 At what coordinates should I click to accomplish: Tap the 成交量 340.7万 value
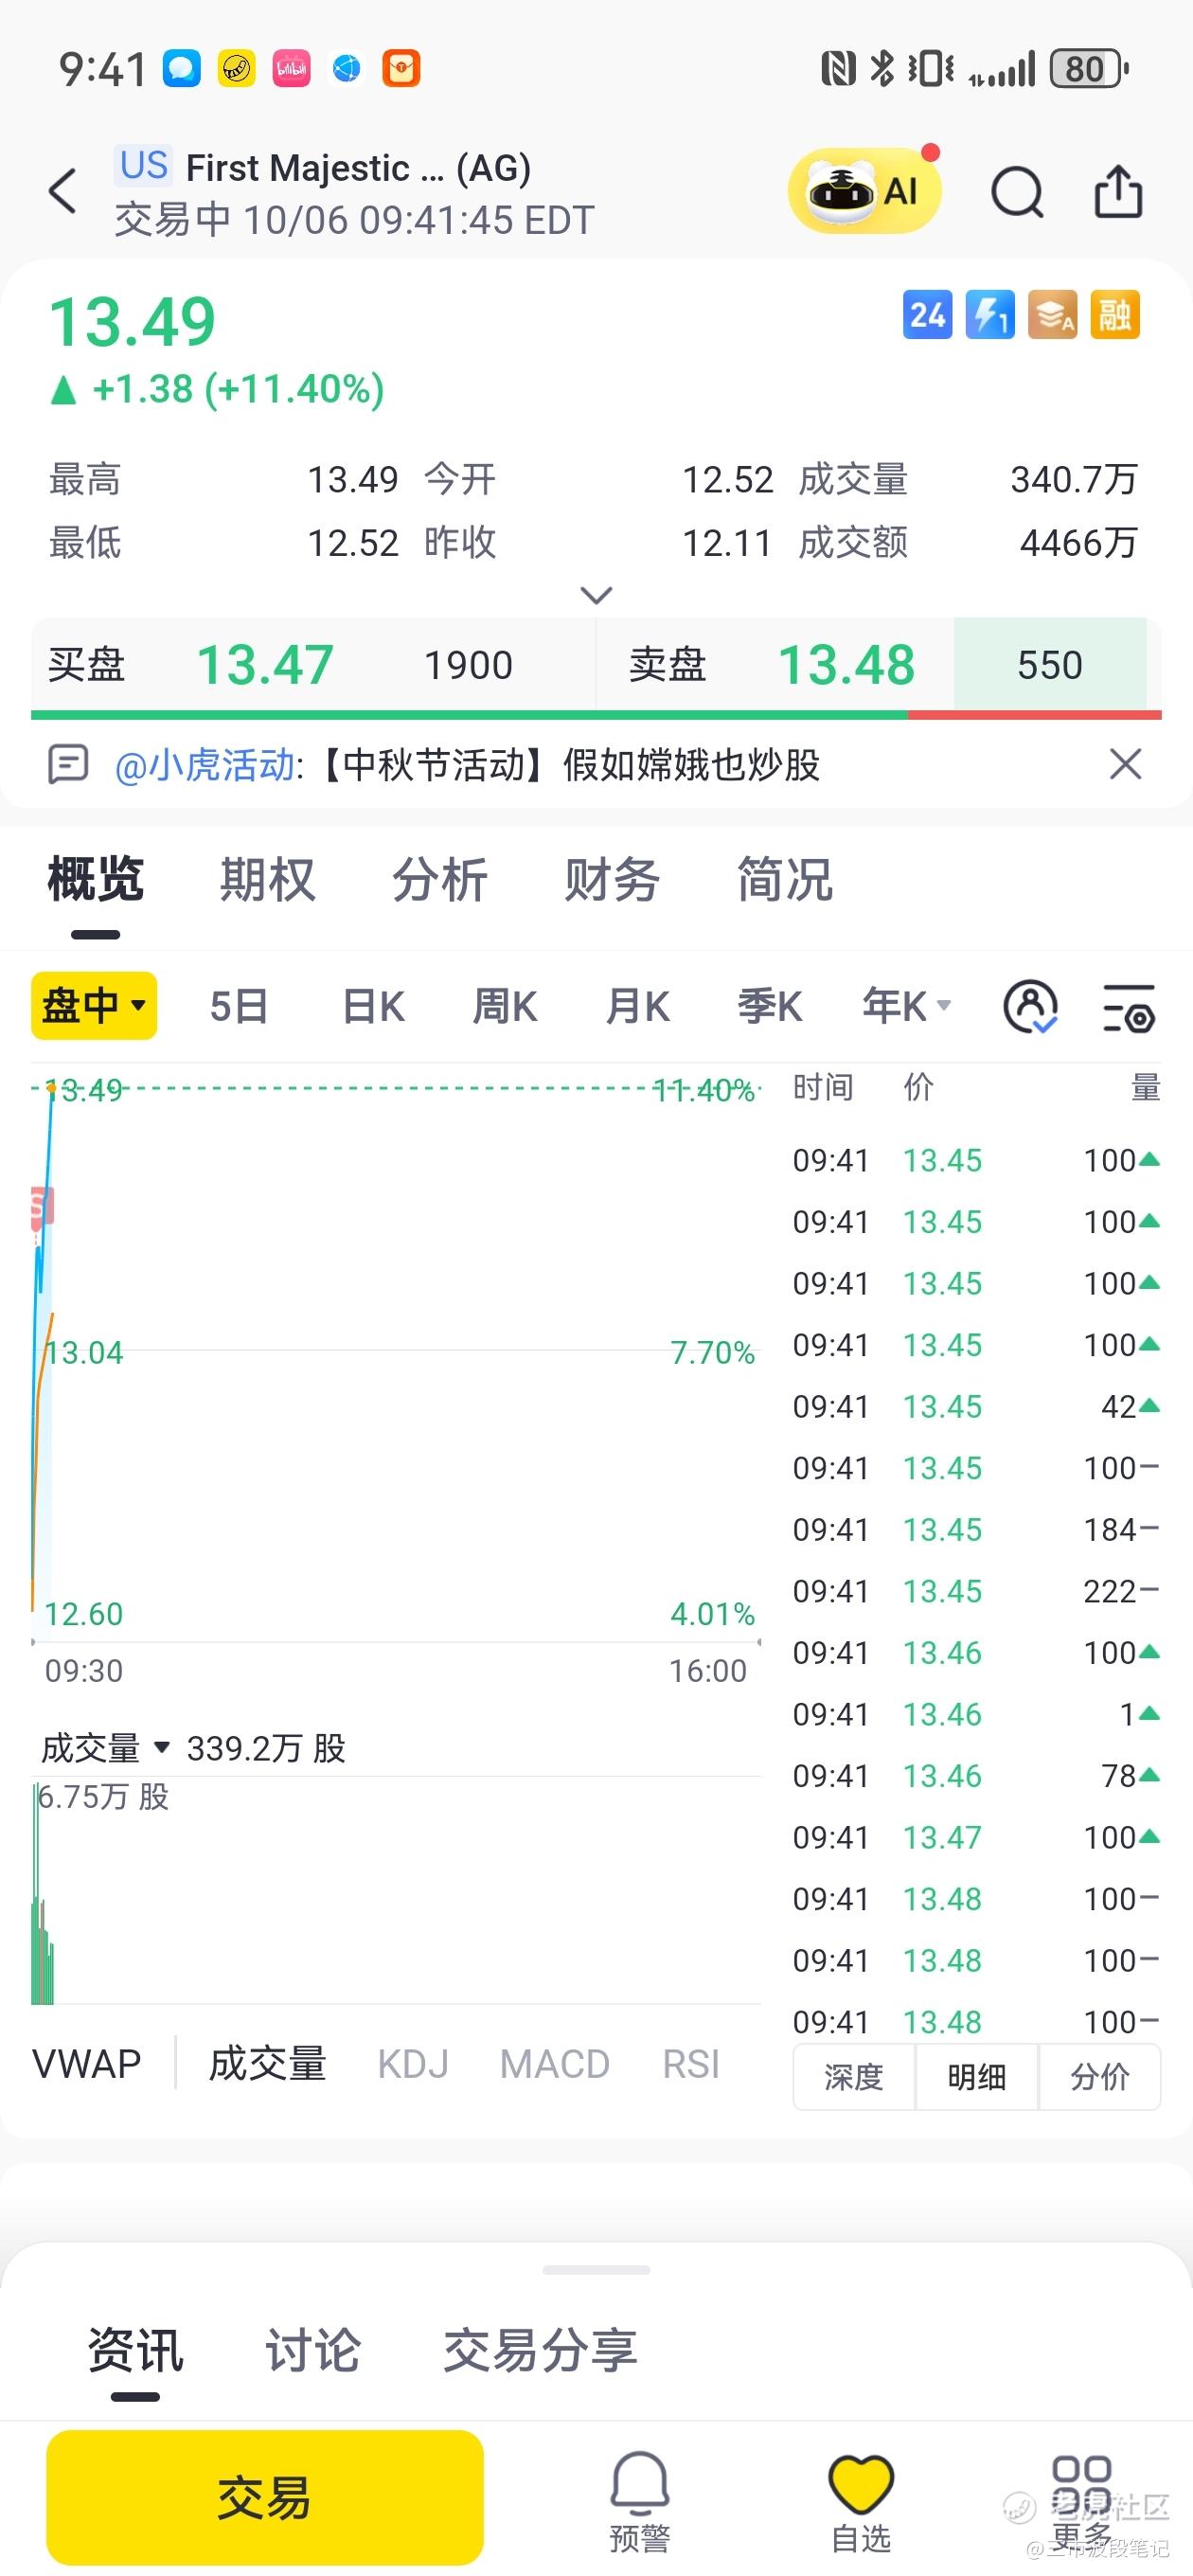(x=1074, y=479)
